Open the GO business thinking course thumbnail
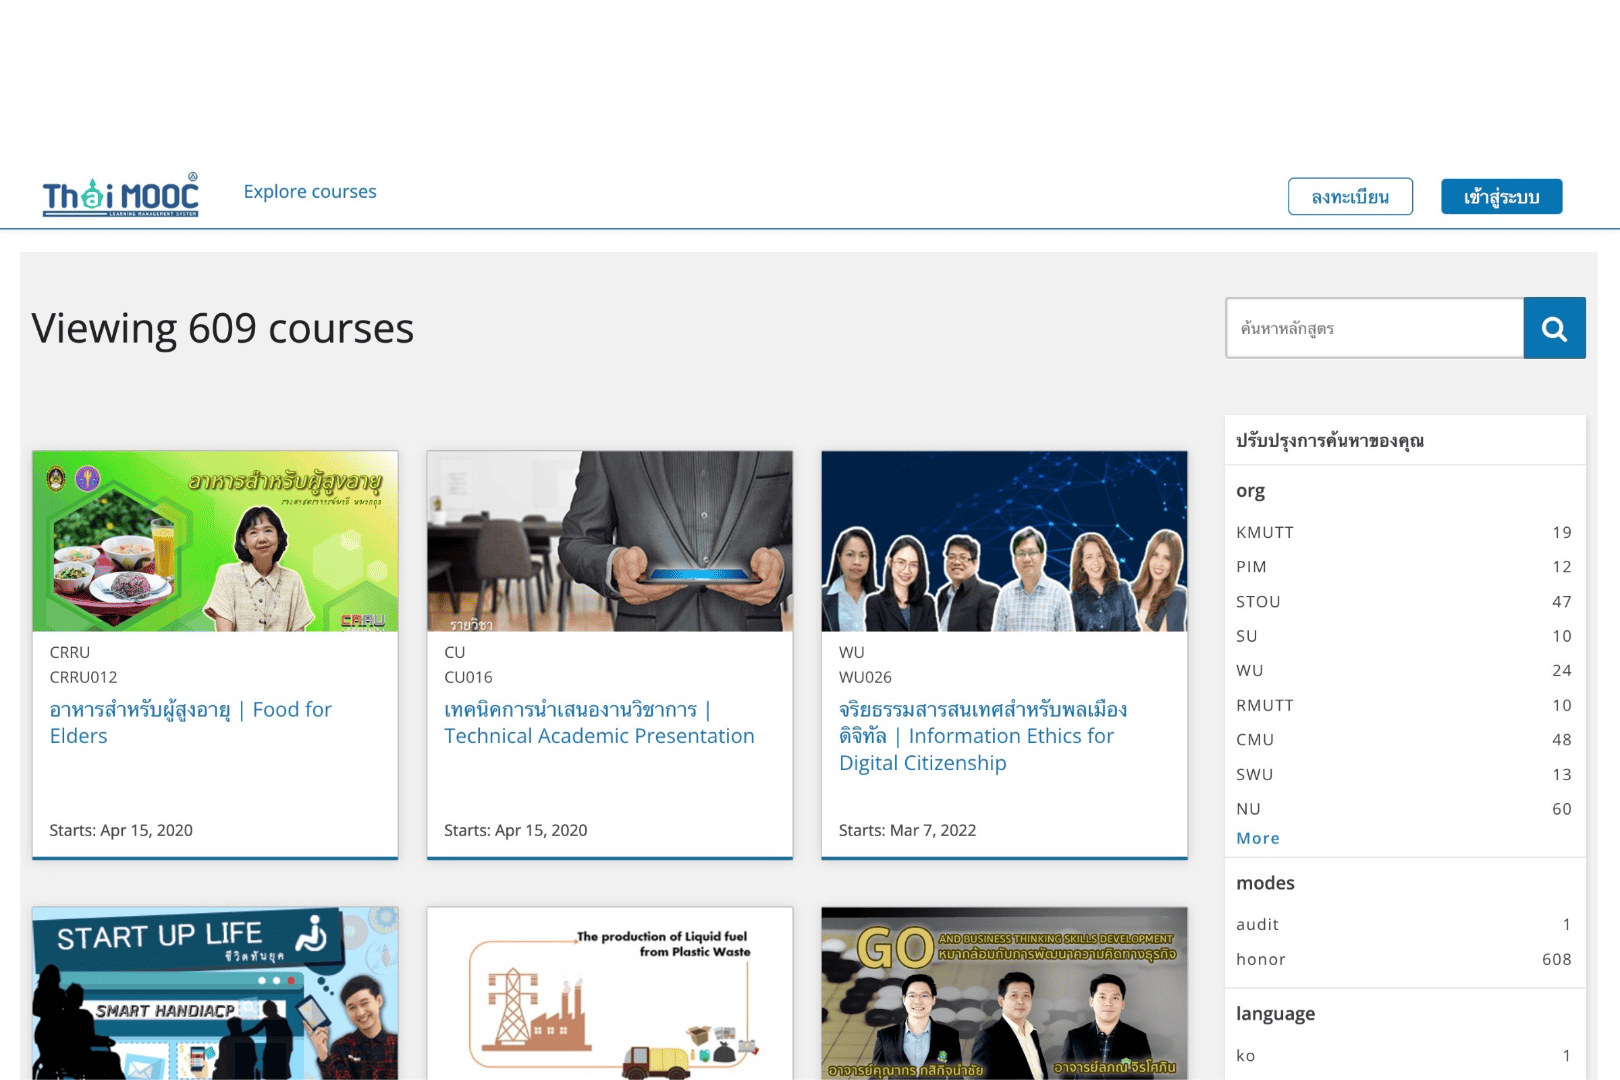The image size is (1620, 1080). click(x=1004, y=993)
